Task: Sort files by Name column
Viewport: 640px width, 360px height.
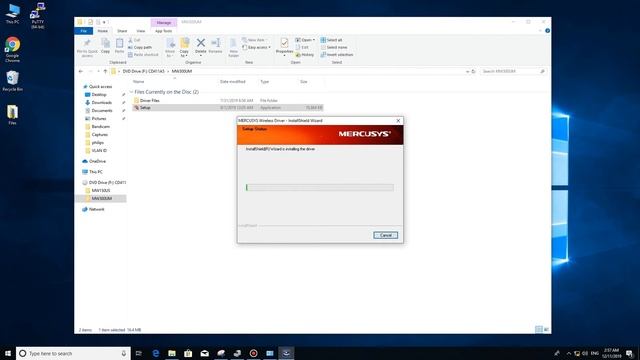Action: click(138, 82)
